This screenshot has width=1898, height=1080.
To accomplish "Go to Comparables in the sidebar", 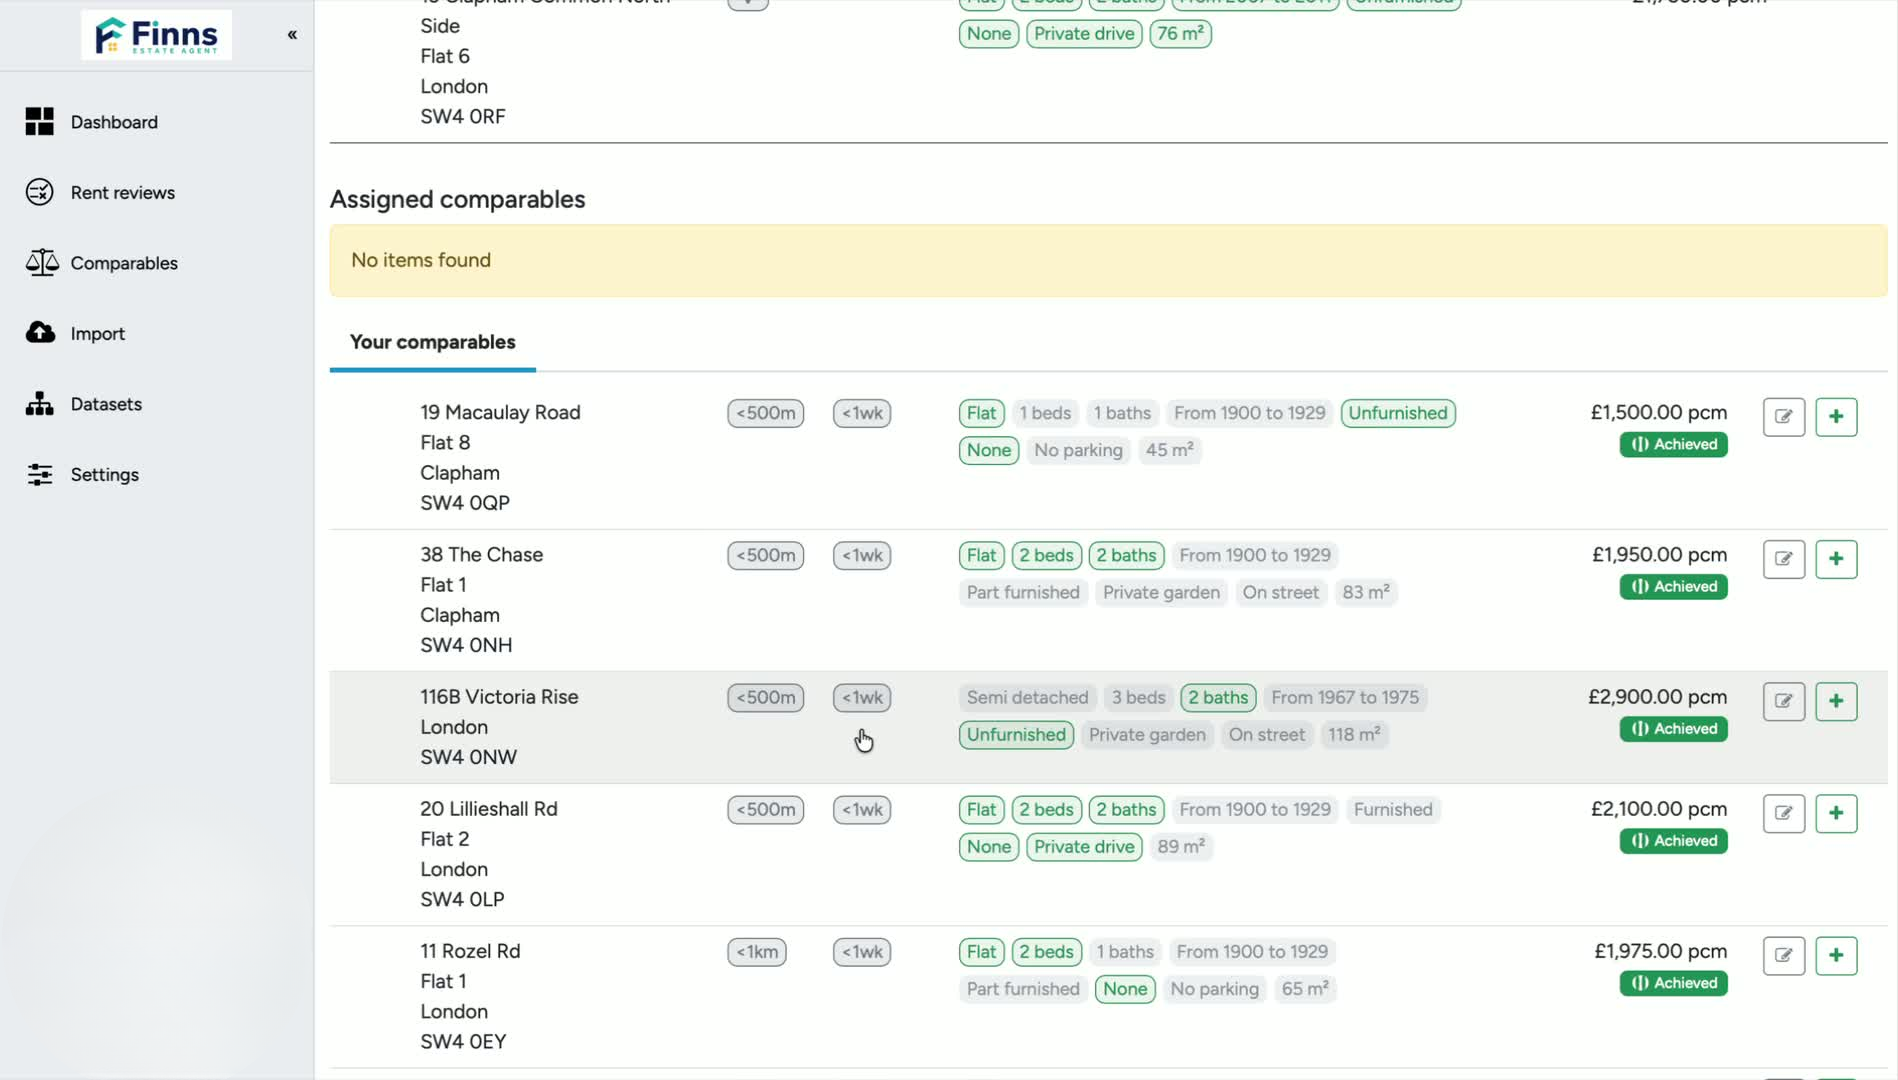I will pos(124,263).
